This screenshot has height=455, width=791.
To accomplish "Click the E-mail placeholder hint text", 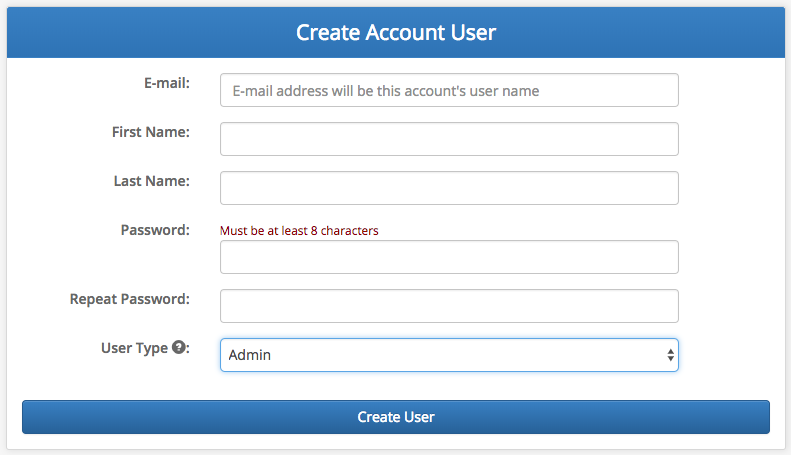I will tap(386, 91).
